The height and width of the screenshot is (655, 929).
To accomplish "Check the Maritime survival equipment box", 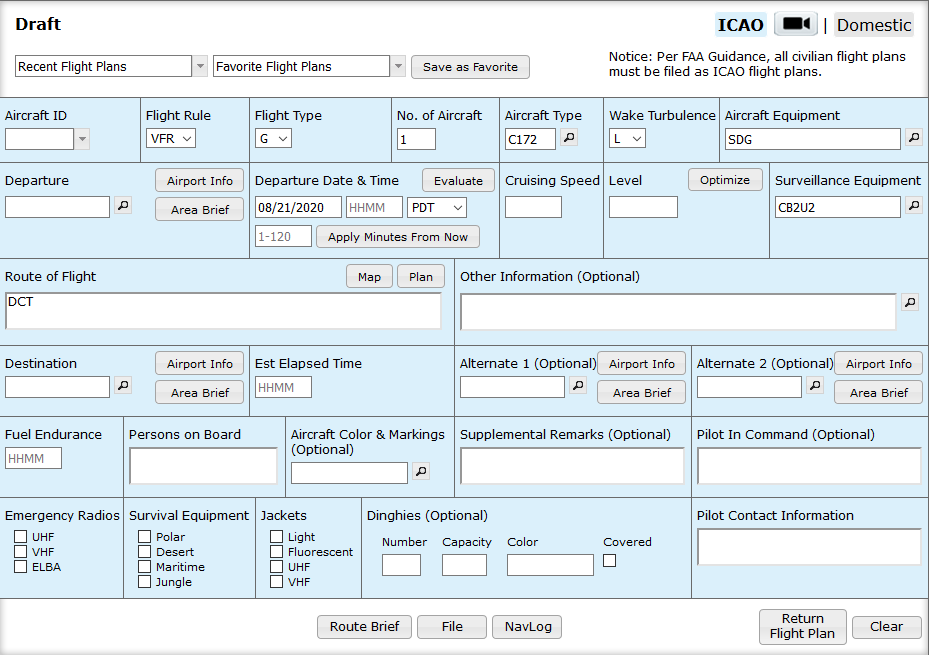I will (144, 567).
